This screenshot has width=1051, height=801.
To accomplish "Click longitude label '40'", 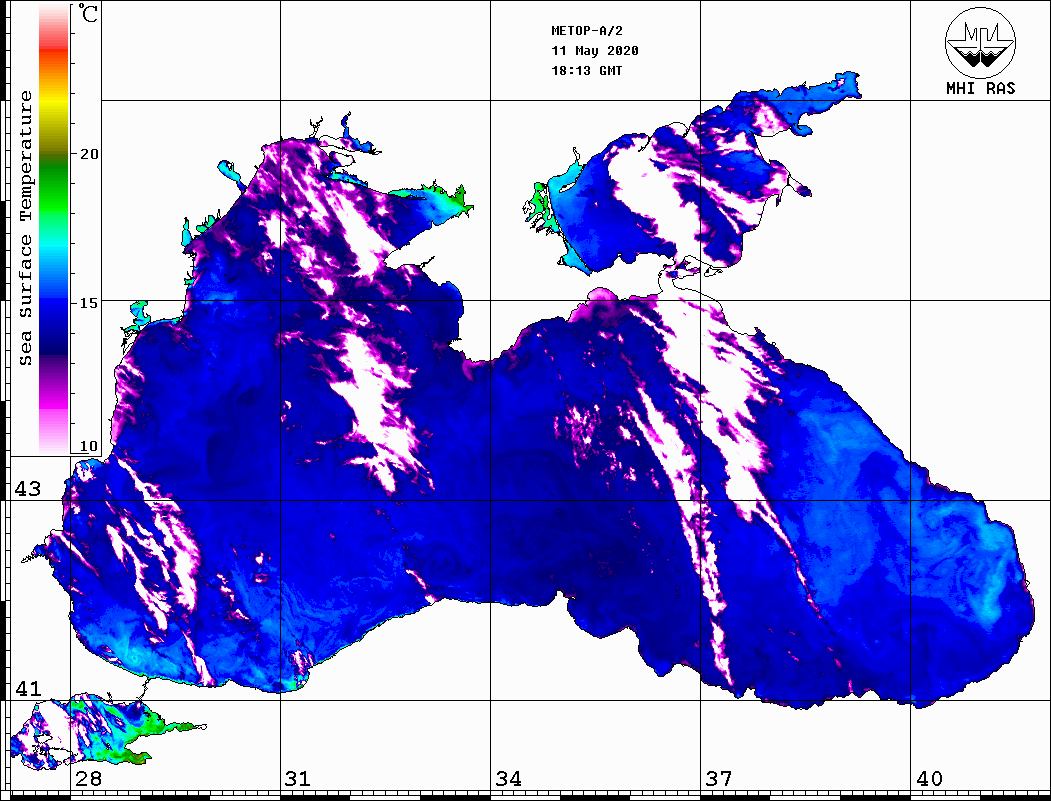I will [x=928, y=778].
